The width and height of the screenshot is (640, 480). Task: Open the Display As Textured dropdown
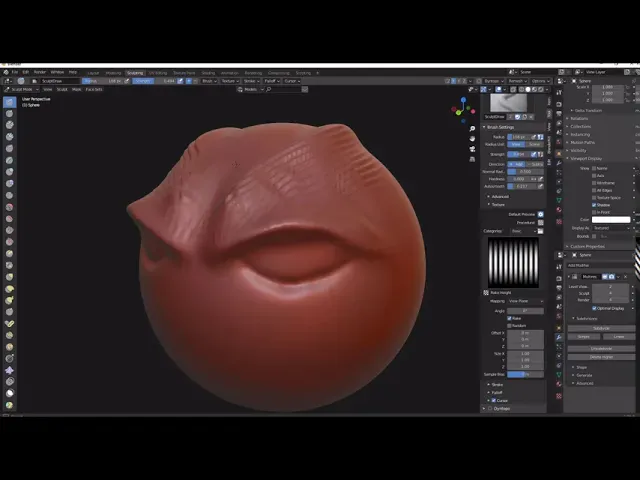coord(611,227)
